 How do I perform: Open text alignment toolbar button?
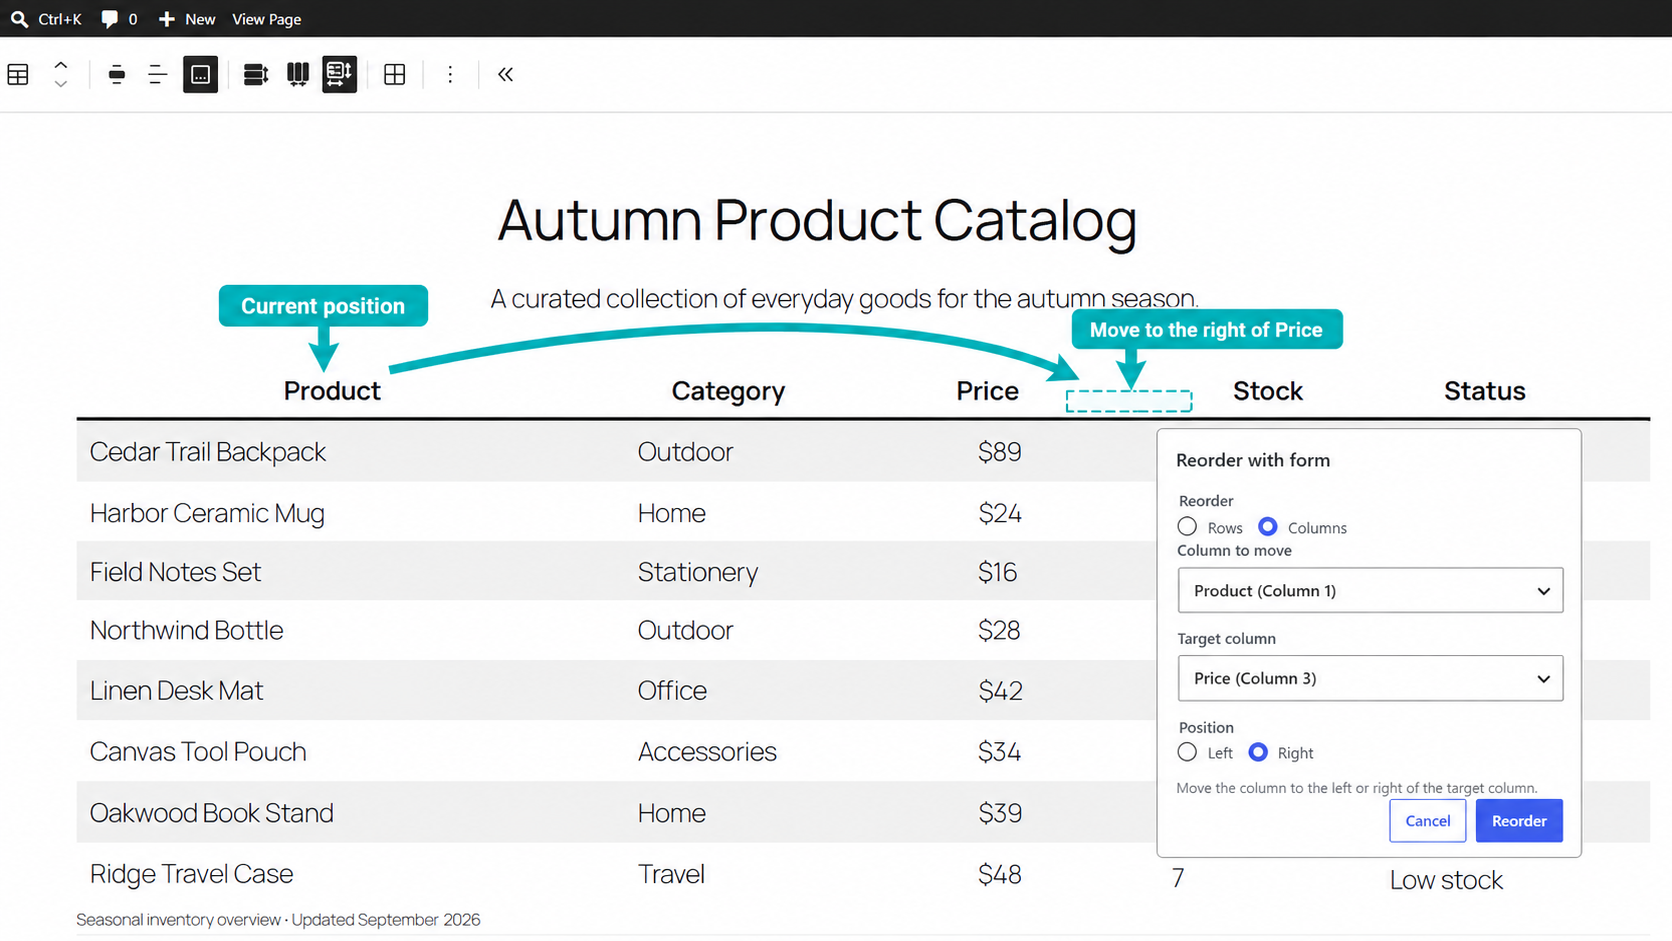tap(158, 75)
